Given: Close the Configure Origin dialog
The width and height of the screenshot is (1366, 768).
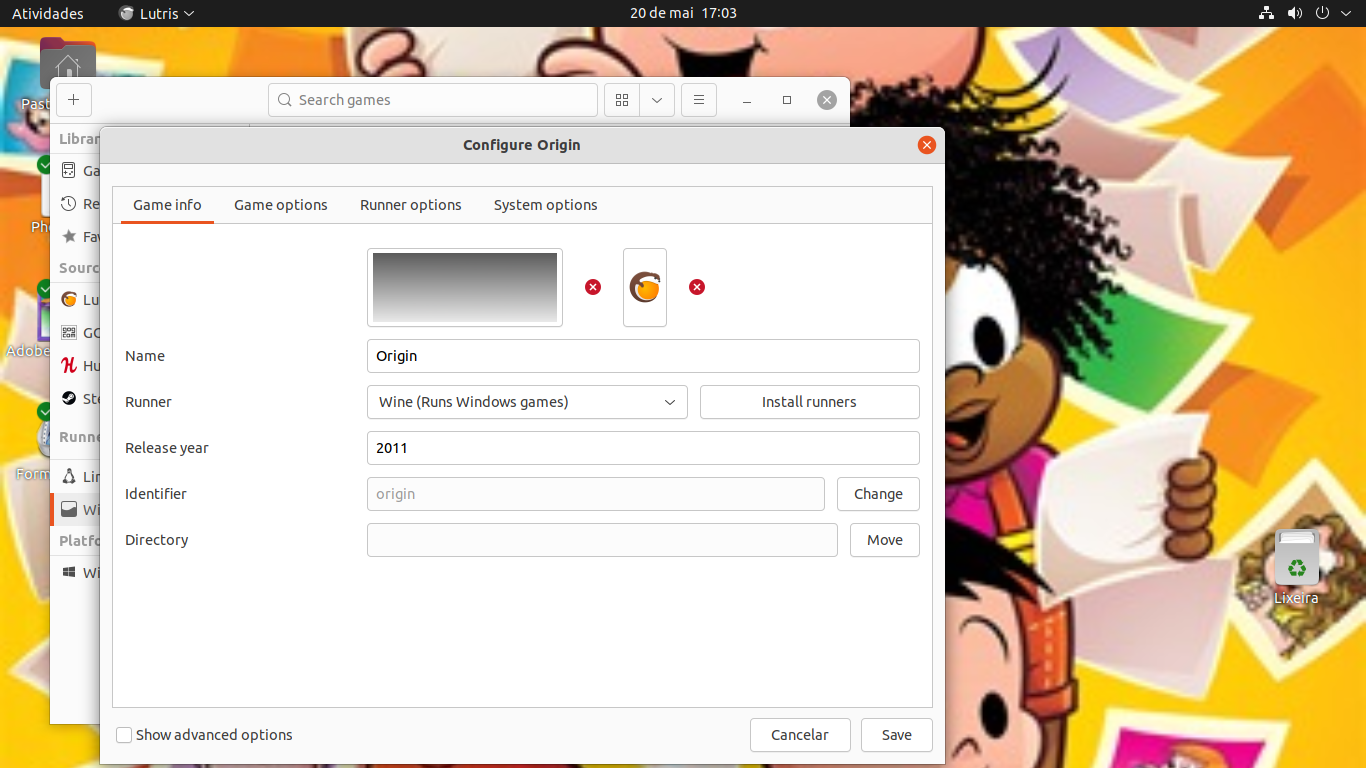Looking at the screenshot, I should tap(927, 145).
